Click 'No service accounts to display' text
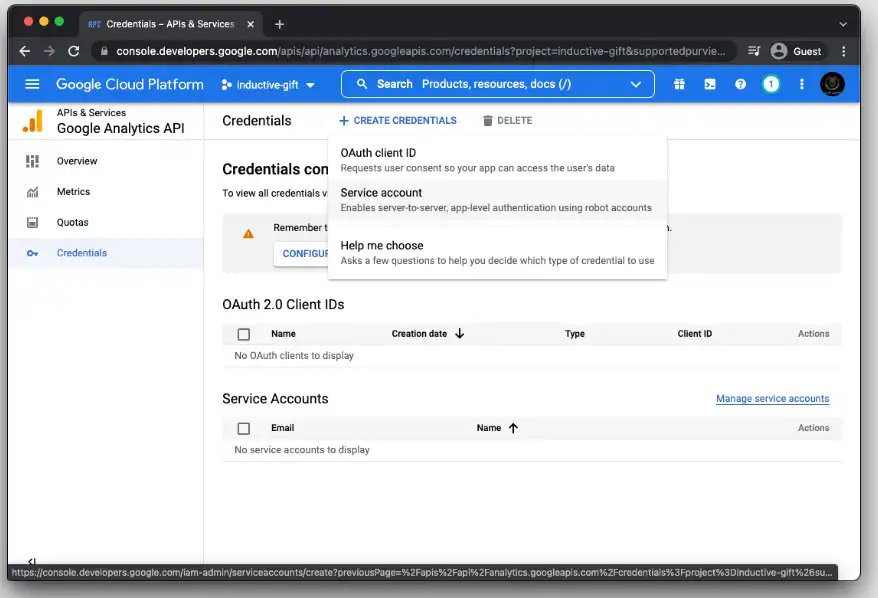The image size is (878, 598). (302, 450)
